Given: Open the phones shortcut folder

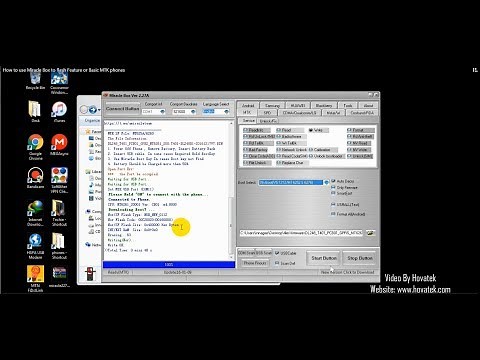Looking at the screenshot, I should point(59,246).
